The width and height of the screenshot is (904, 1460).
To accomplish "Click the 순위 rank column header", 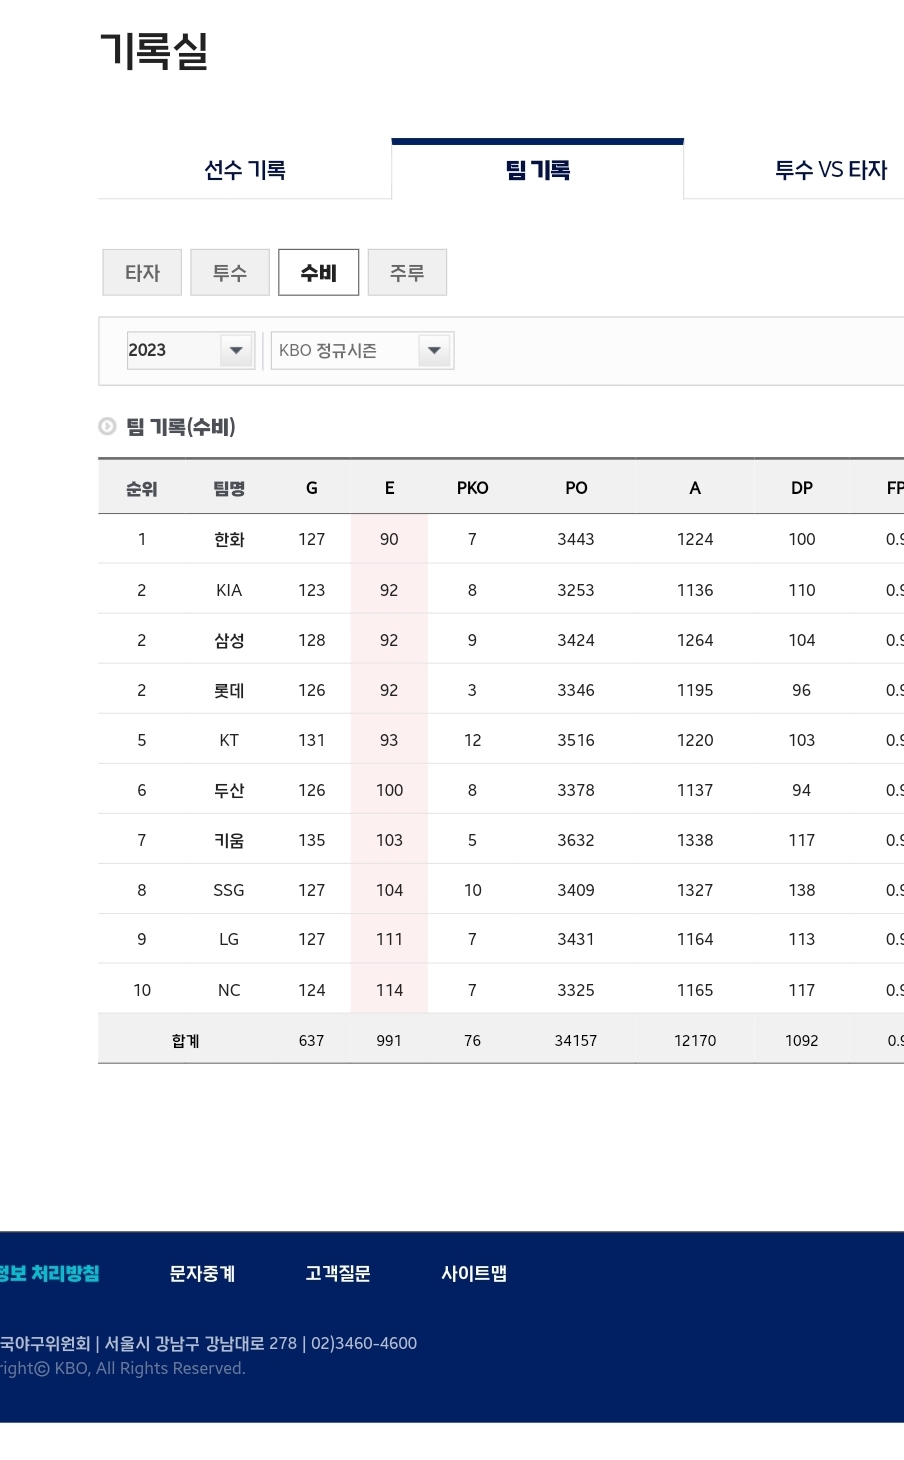I will [141, 488].
